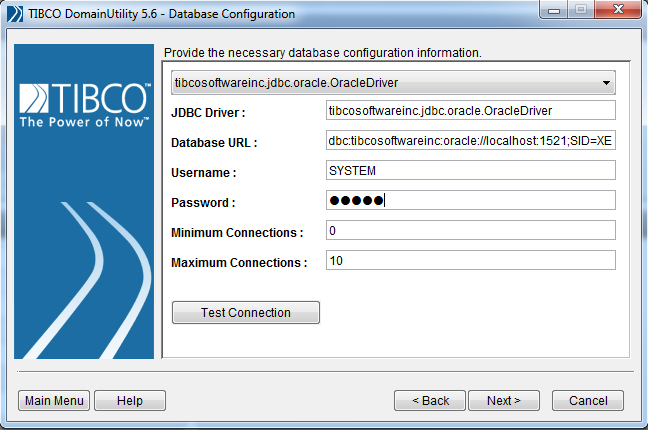The height and width of the screenshot is (430, 648).
Task: Open the JDBC driver selection dropdown
Action: [393, 83]
